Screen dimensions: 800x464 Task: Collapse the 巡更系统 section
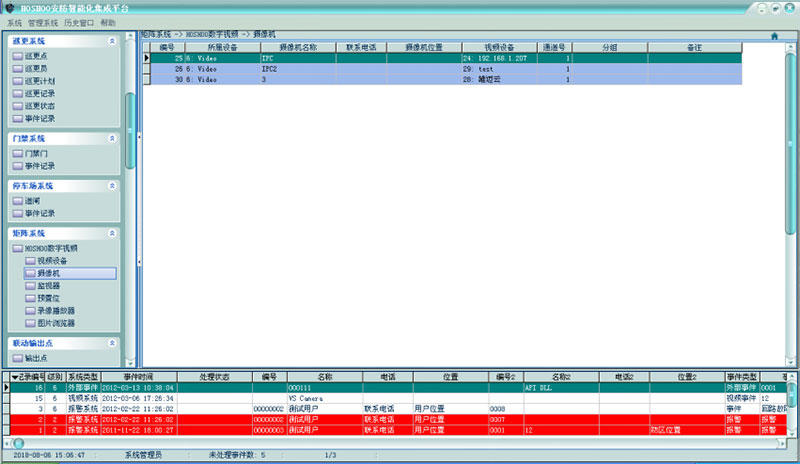click(111, 42)
